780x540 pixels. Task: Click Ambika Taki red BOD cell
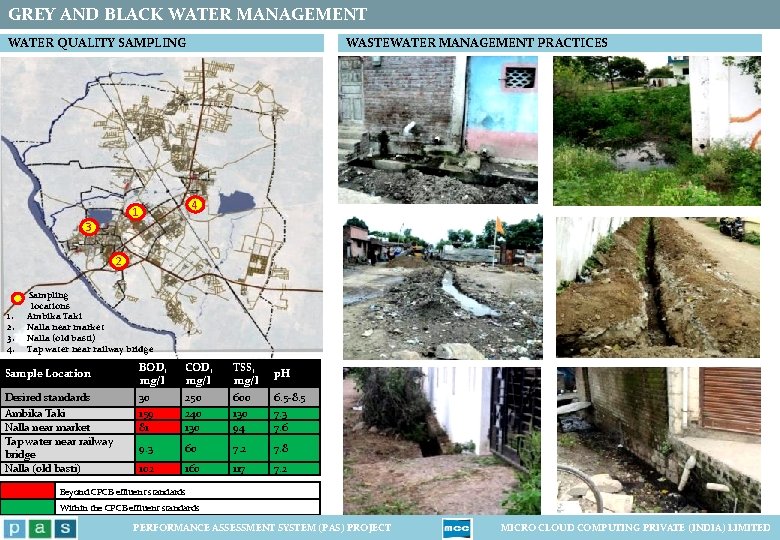point(157,413)
